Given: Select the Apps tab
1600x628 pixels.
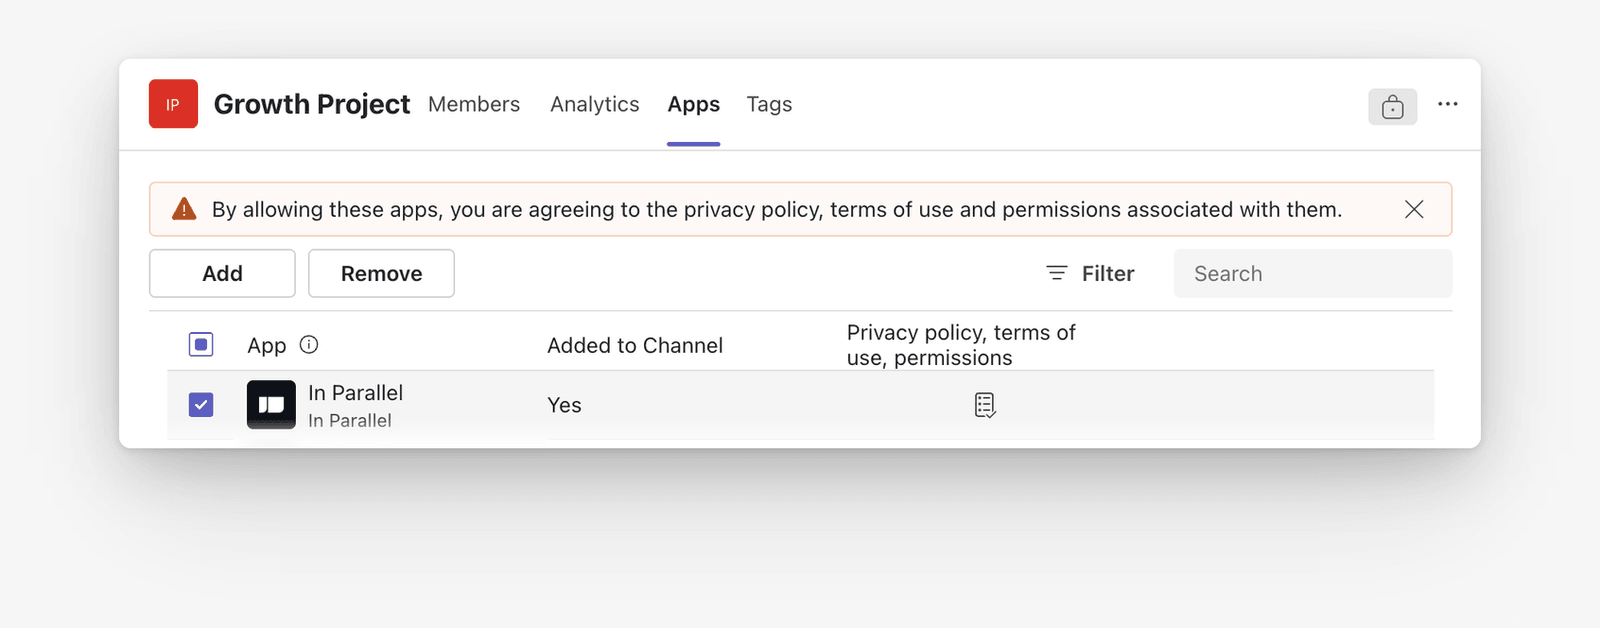Looking at the screenshot, I should (x=694, y=104).
